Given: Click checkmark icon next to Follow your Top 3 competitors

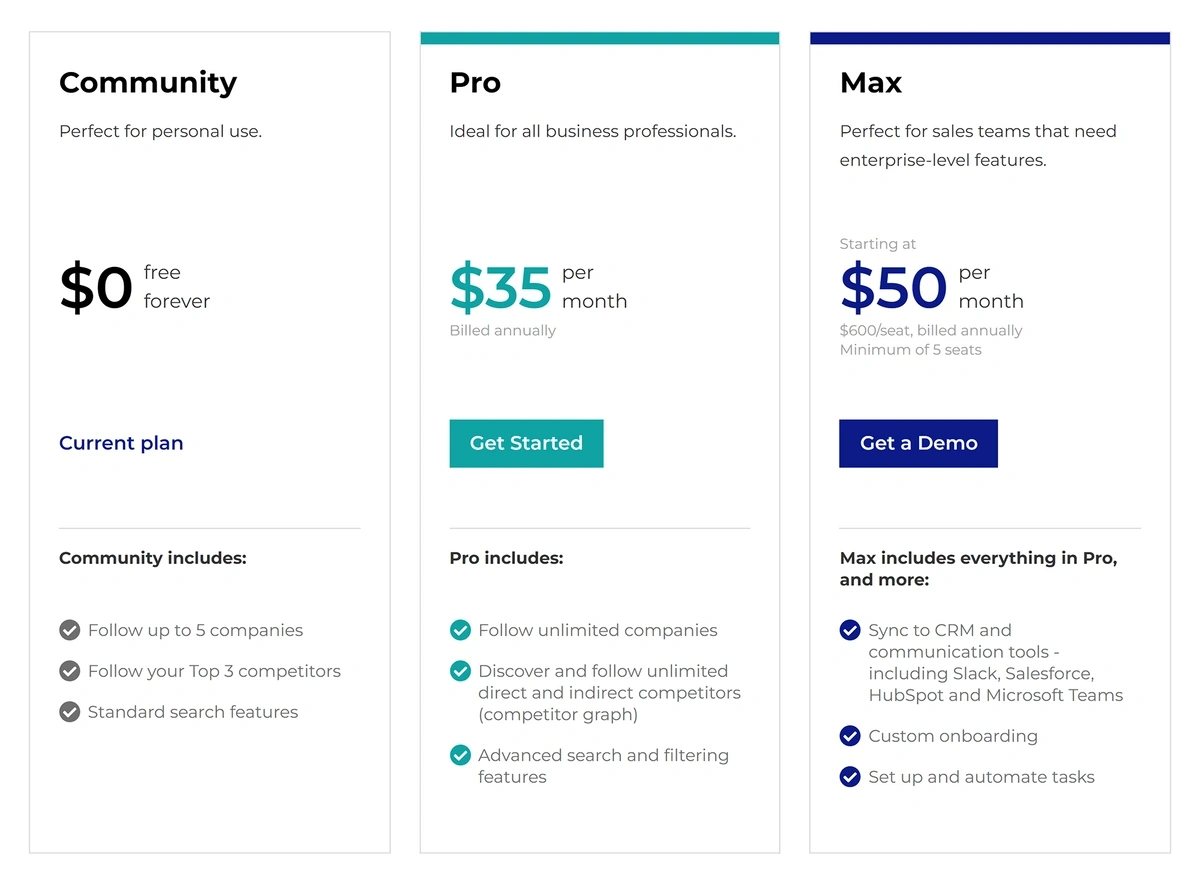Looking at the screenshot, I should pos(69,671).
